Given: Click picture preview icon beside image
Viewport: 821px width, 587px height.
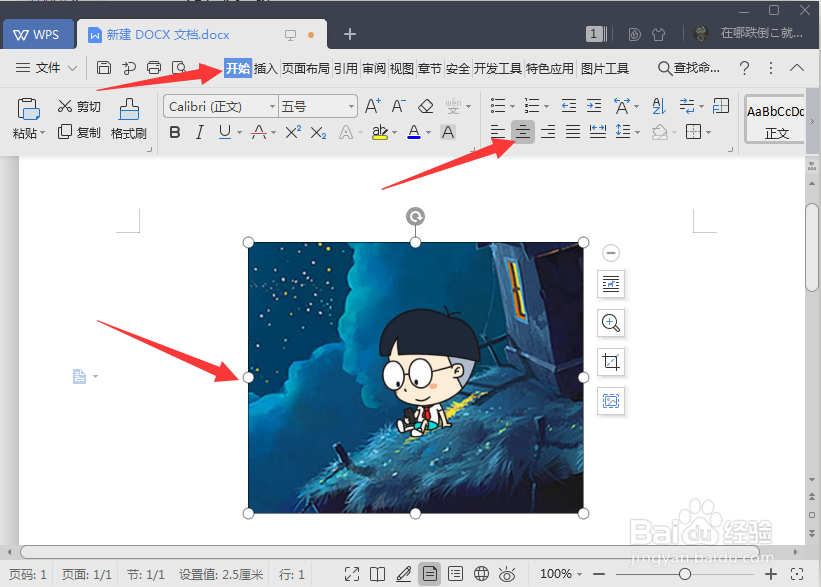Looking at the screenshot, I should point(611,401).
